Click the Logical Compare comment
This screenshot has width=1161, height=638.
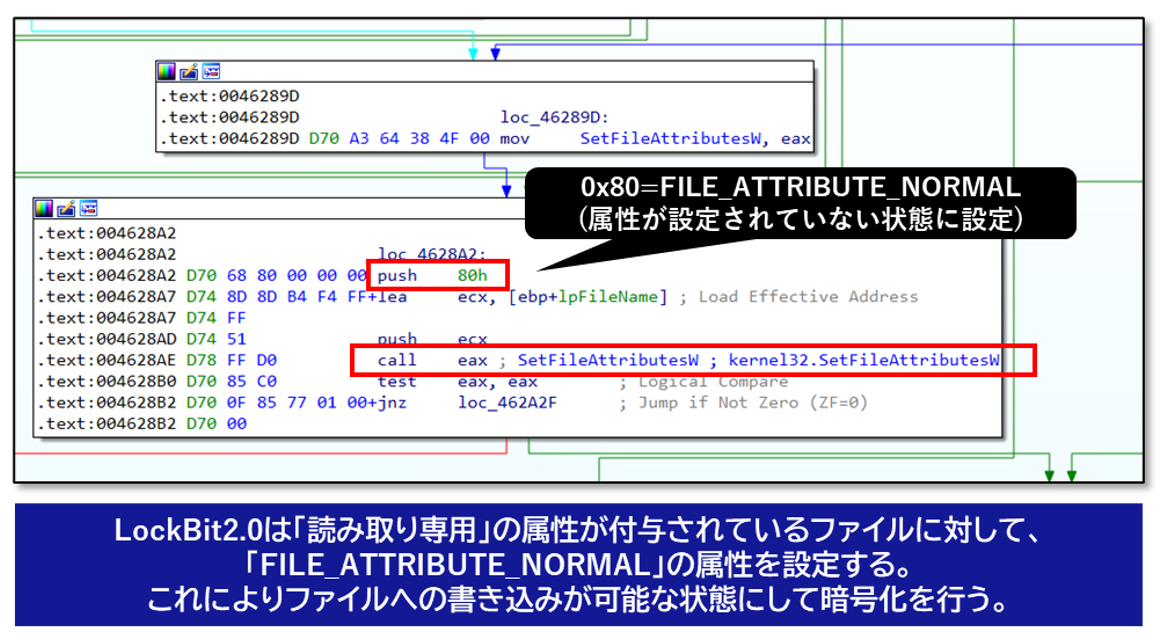click(713, 382)
